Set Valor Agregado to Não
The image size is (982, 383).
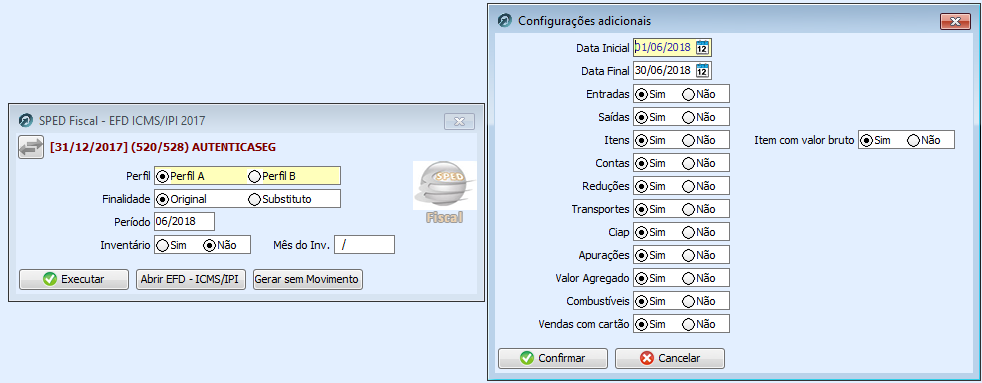click(x=699, y=278)
